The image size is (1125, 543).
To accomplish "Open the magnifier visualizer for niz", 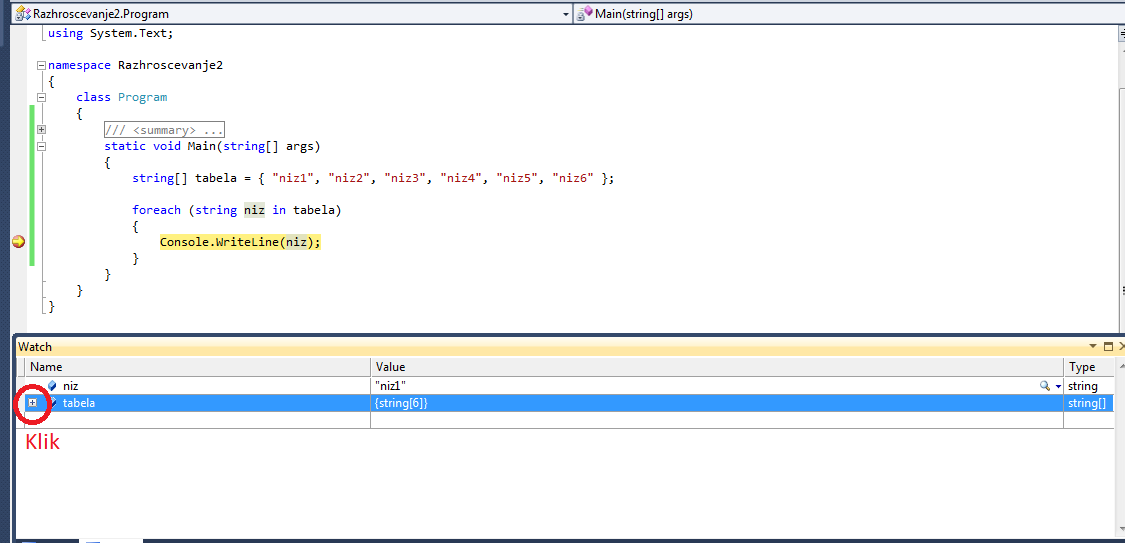I will 1045,386.
